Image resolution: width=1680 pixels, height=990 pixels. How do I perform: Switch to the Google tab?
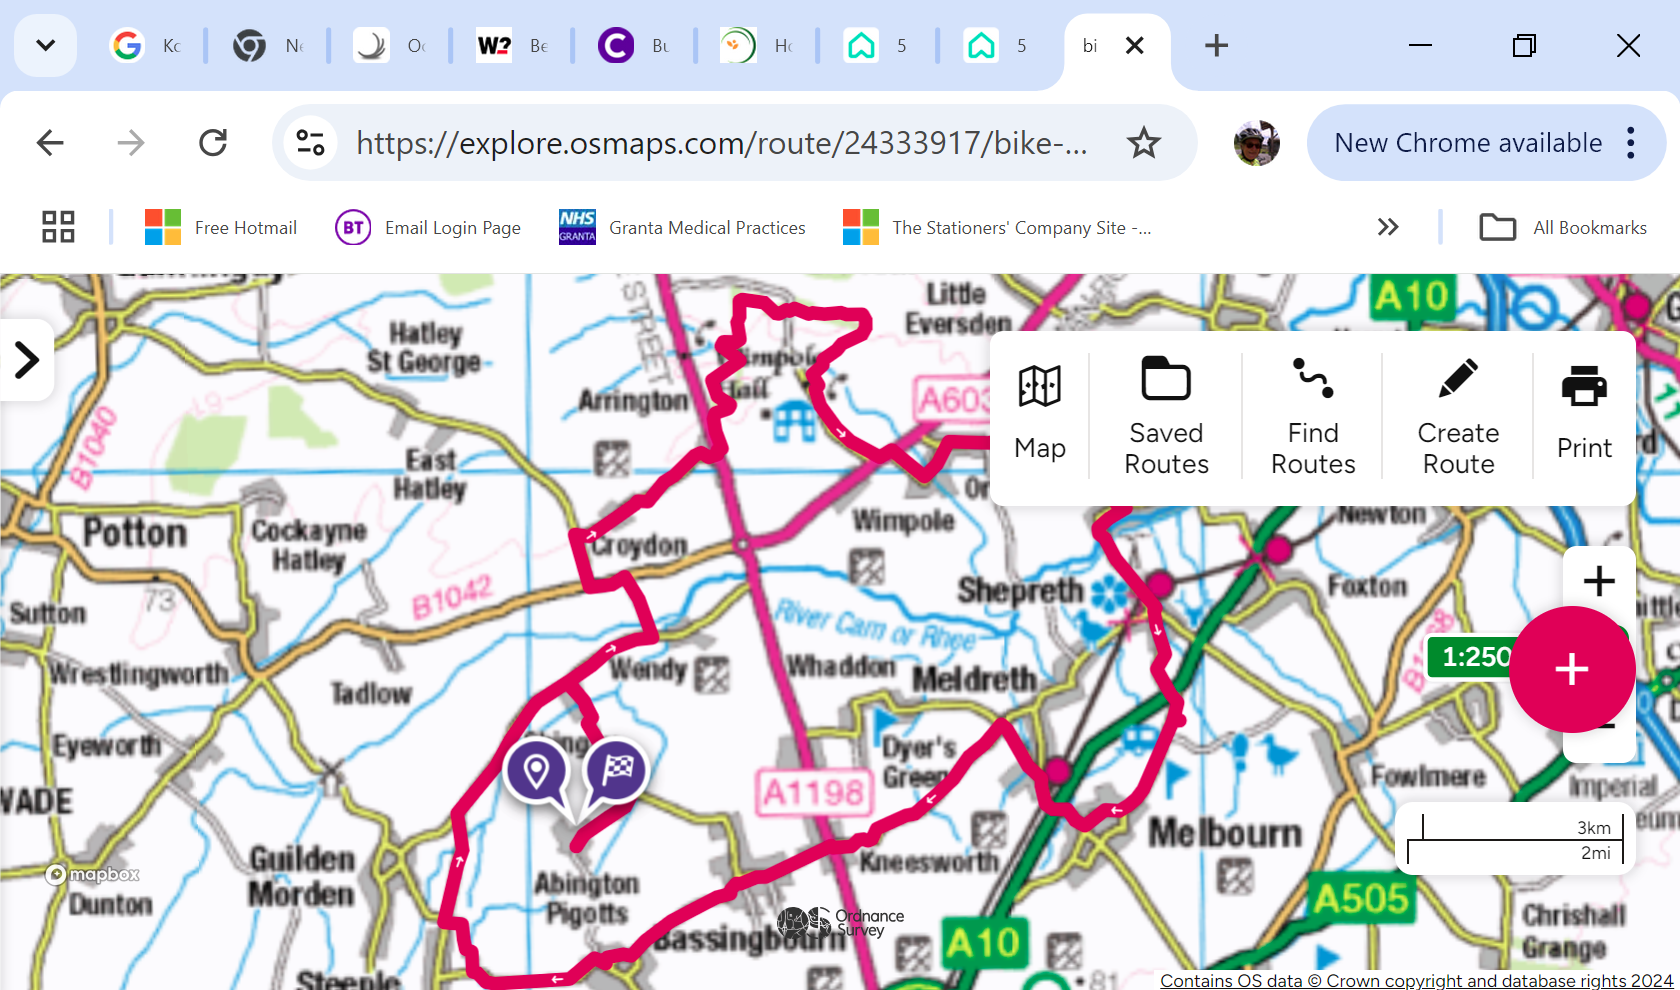147,46
